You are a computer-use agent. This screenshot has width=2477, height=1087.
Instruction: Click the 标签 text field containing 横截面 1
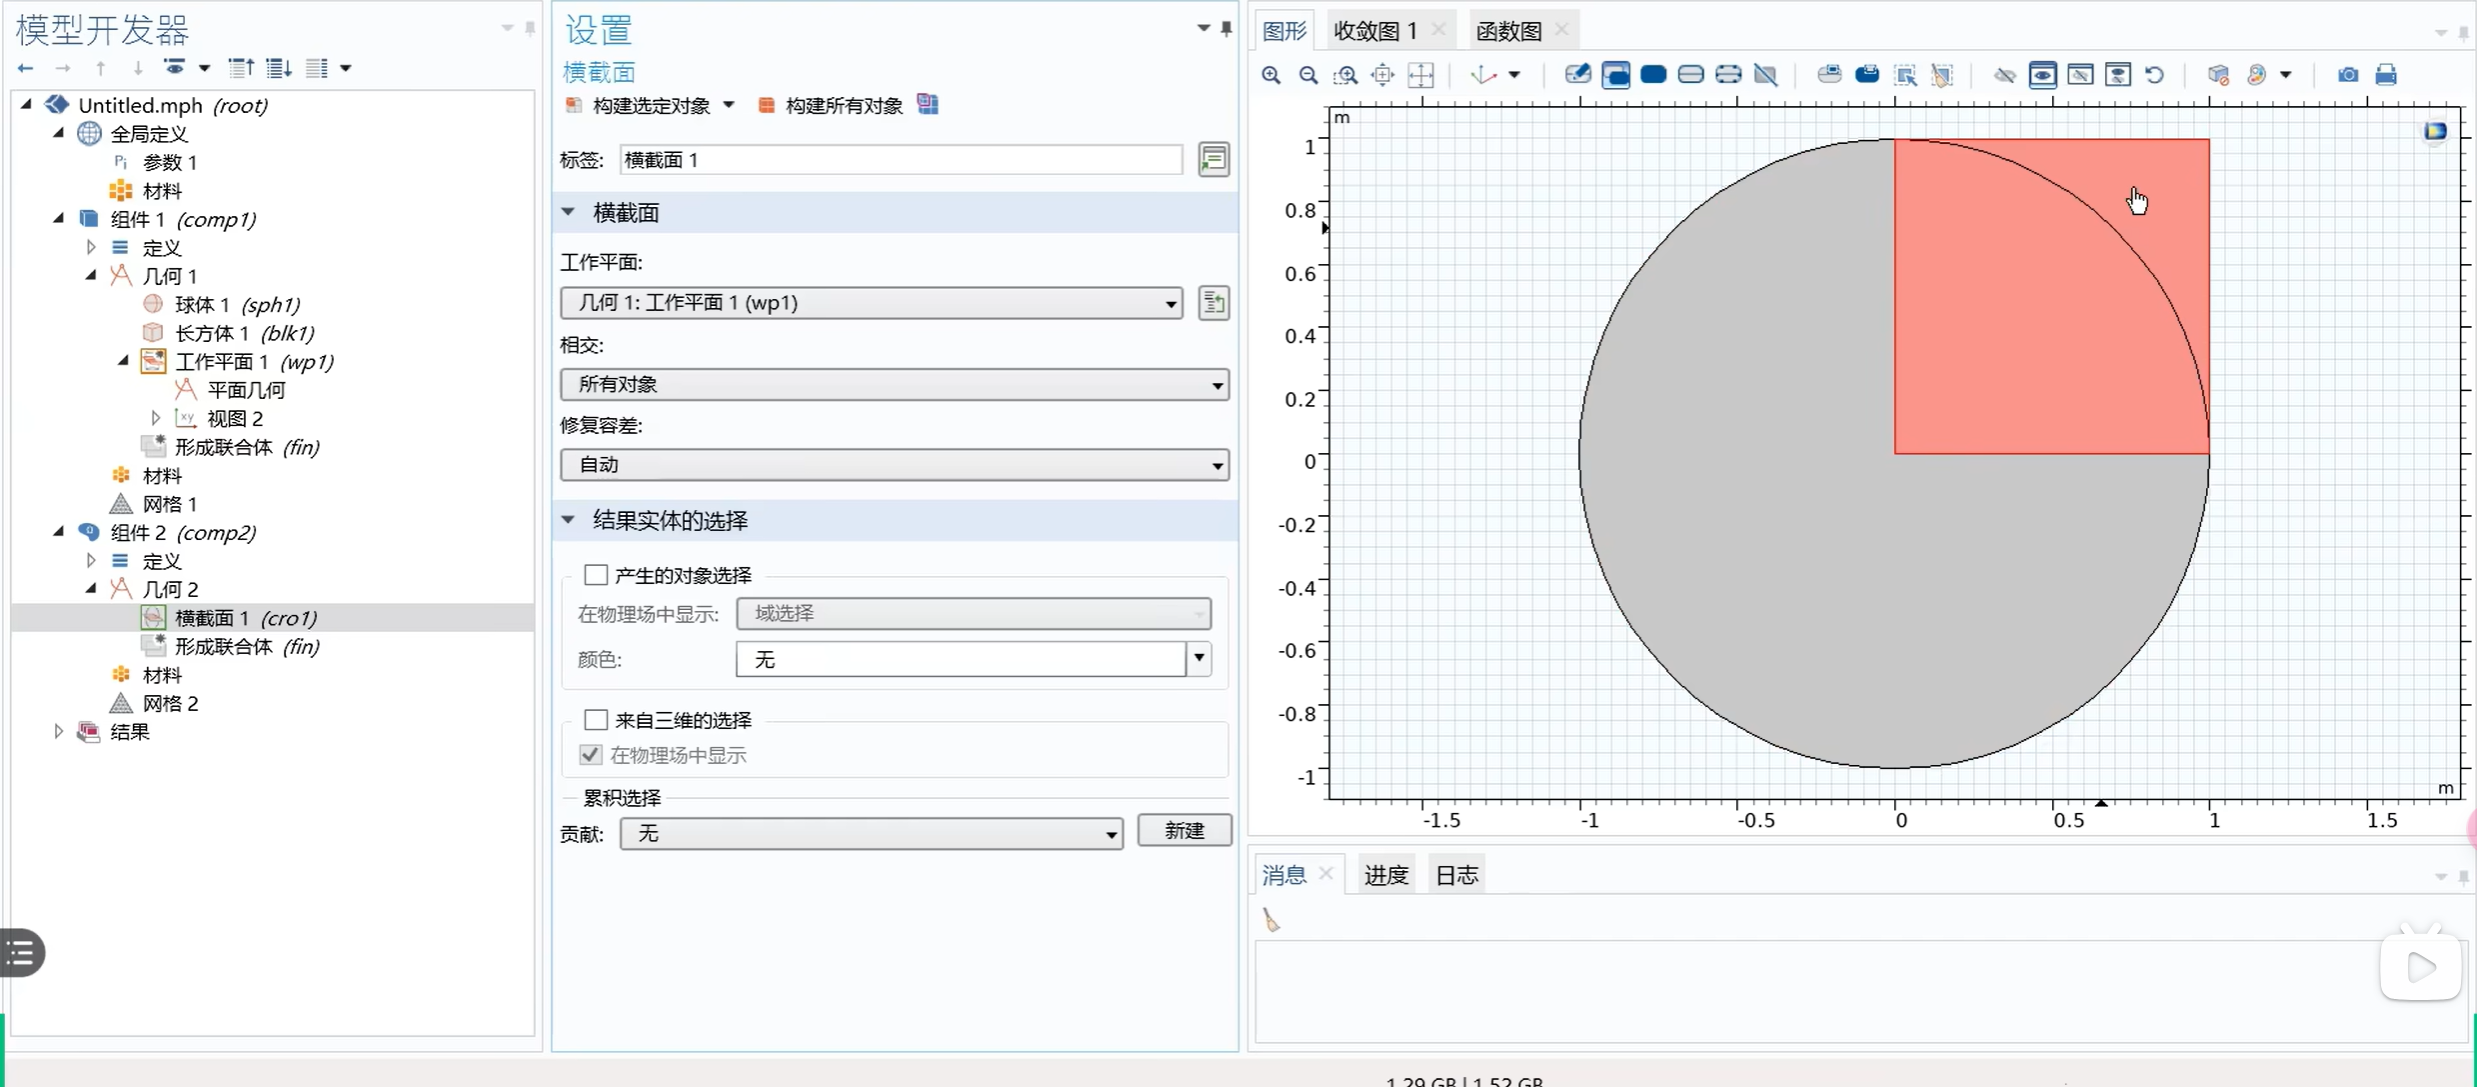click(x=900, y=160)
